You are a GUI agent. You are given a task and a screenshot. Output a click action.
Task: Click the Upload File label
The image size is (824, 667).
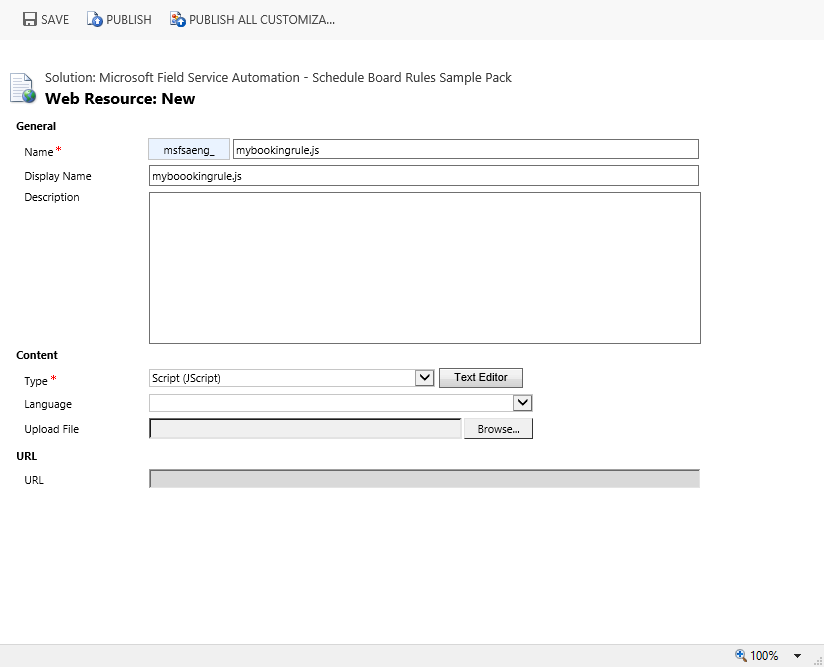[x=52, y=429]
